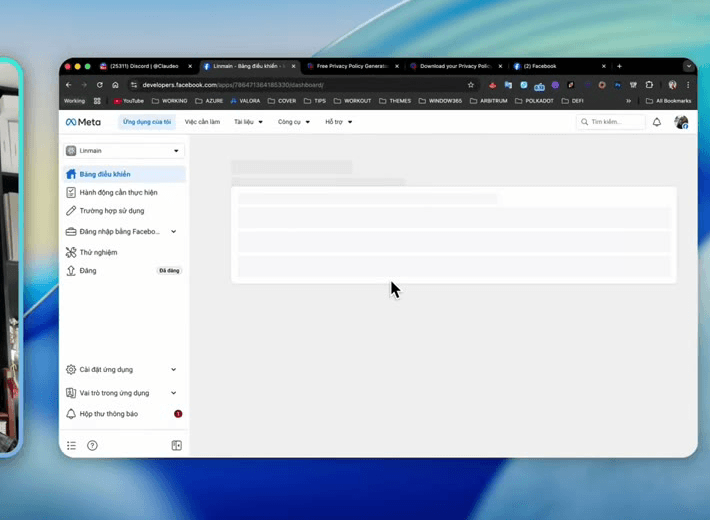Click the Đăng nhập bằng Facebook briefcase icon

[x=71, y=231]
